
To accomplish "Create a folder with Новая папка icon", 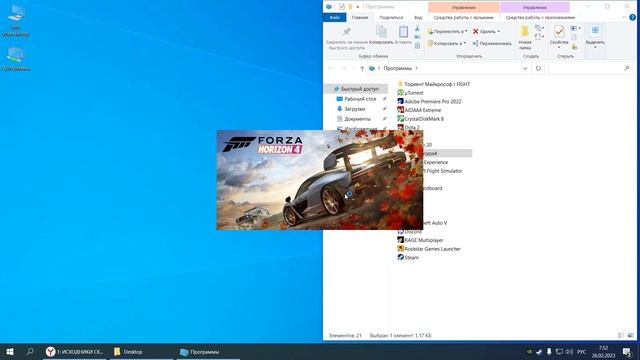I will 524,32.
